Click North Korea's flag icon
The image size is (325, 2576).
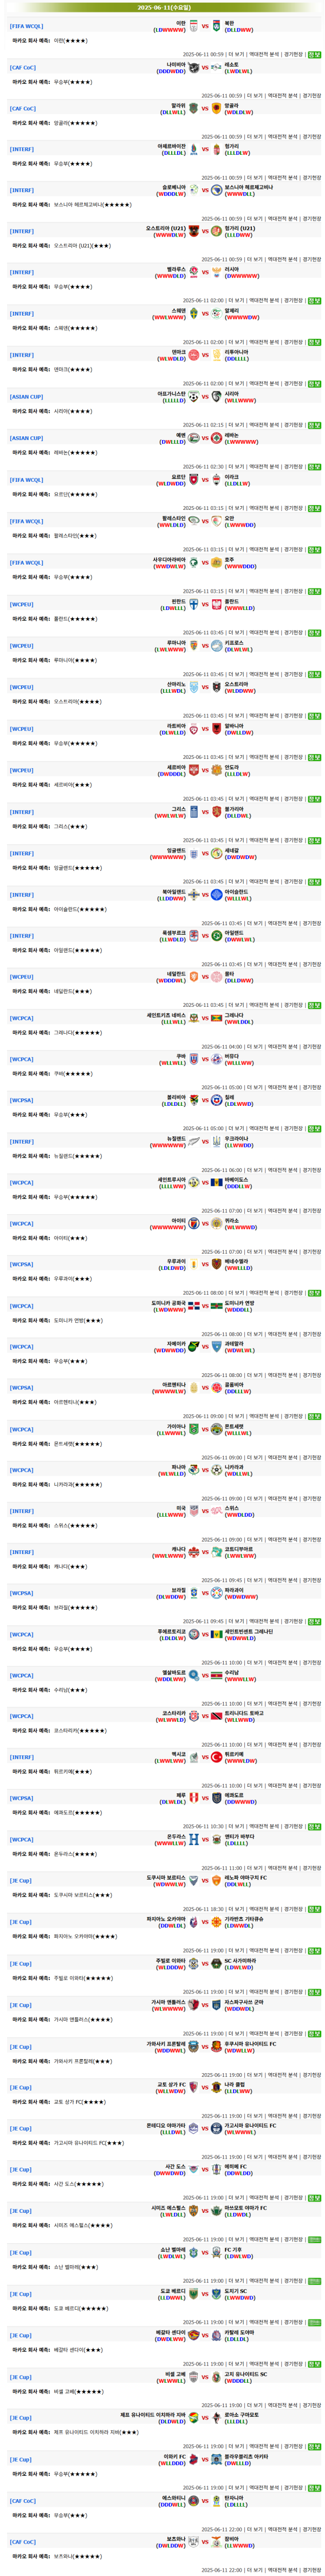pos(217,26)
